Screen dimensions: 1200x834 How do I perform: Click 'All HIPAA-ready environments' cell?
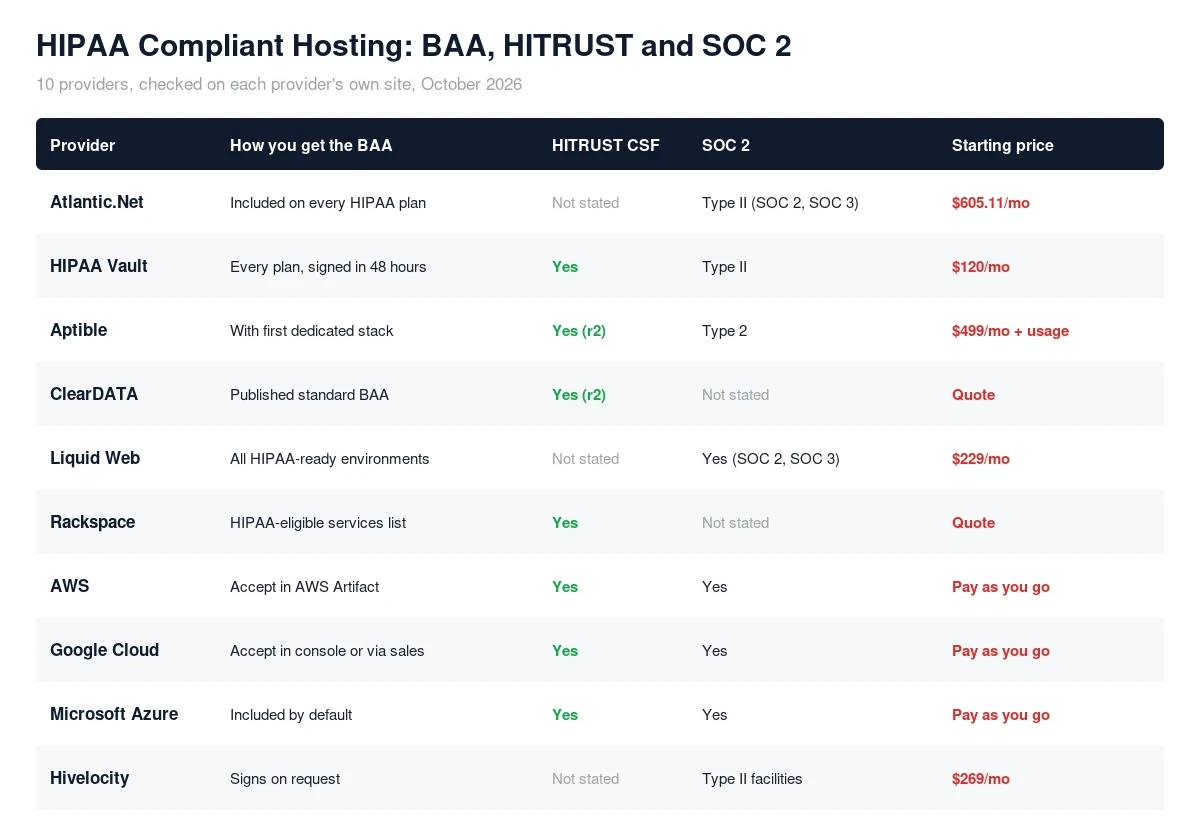point(330,459)
